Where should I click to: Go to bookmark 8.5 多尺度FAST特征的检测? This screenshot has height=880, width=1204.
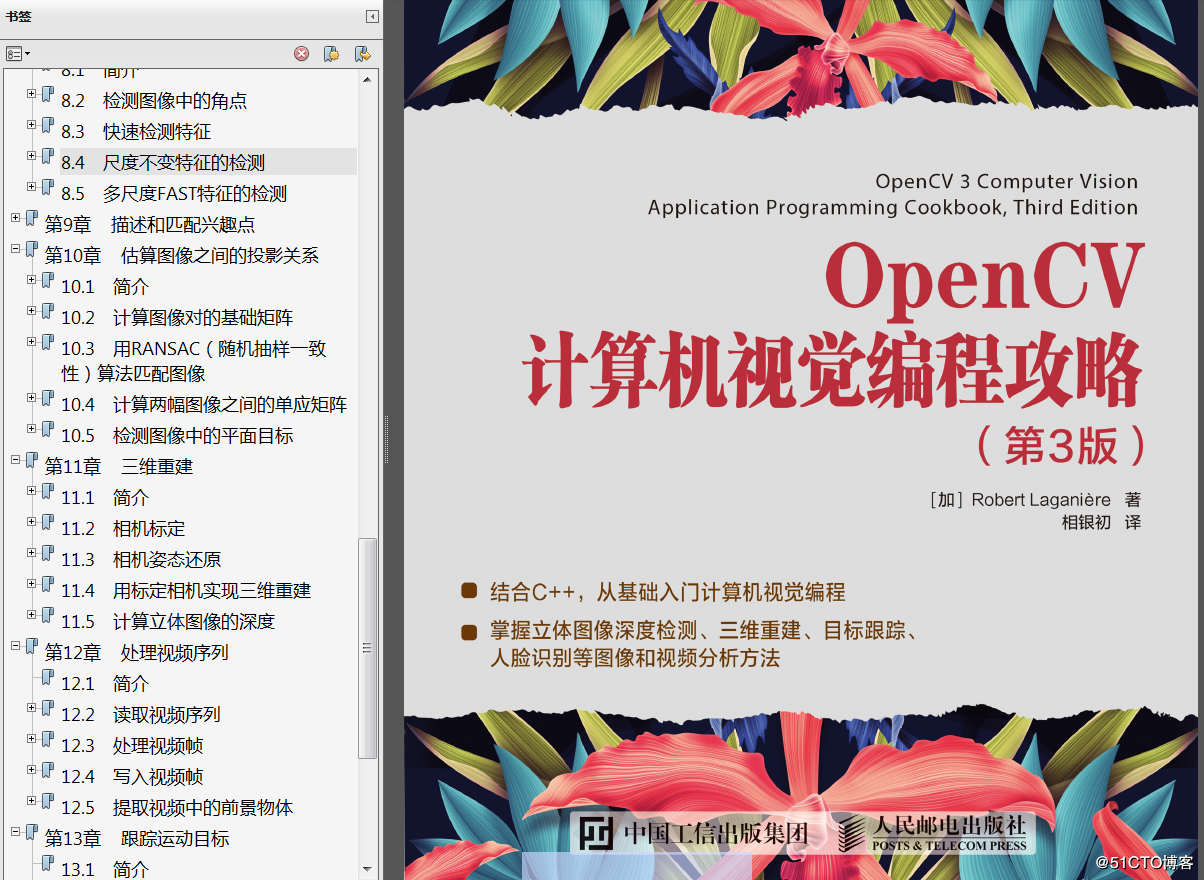(174, 193)
